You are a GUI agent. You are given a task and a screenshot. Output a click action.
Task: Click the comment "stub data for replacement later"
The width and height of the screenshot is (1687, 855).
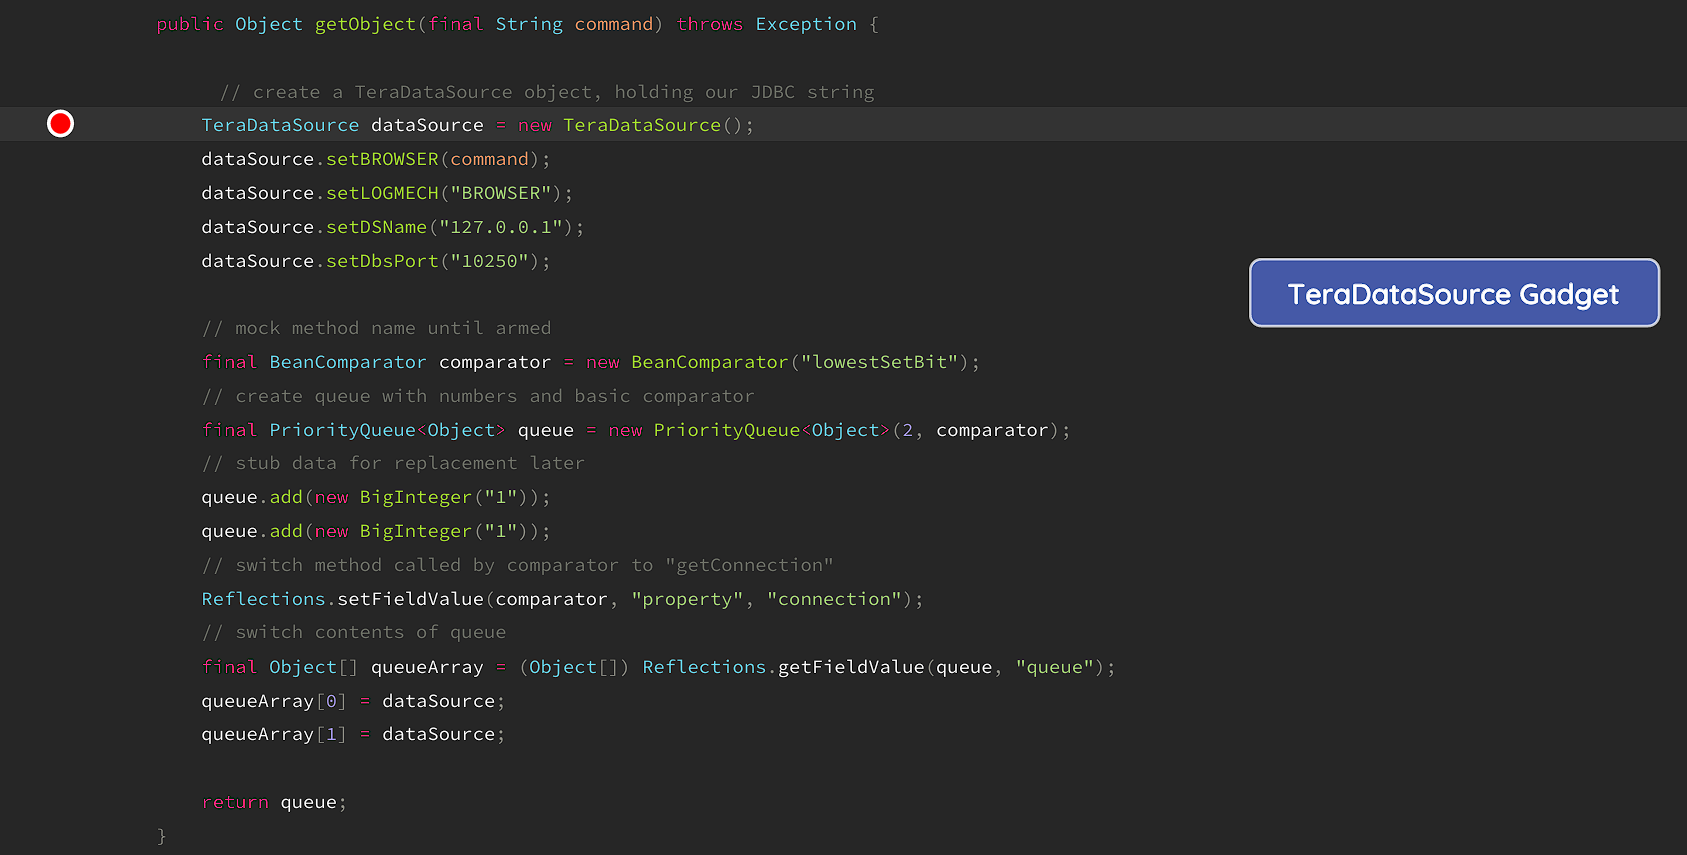tap(393, 463)
